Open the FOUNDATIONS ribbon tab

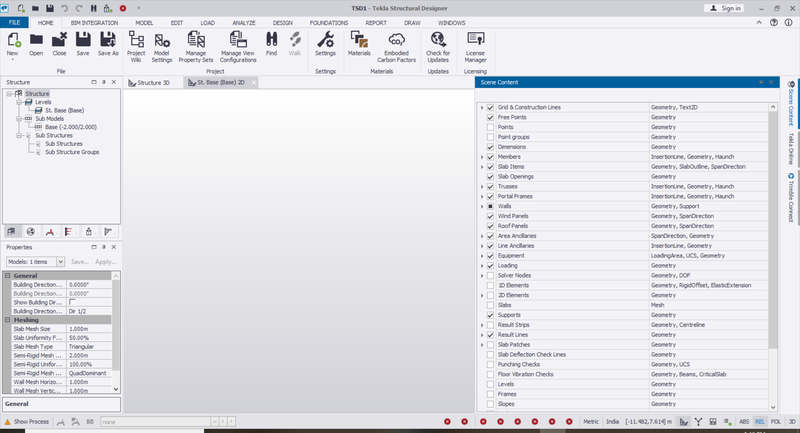(x=329, y=23)
